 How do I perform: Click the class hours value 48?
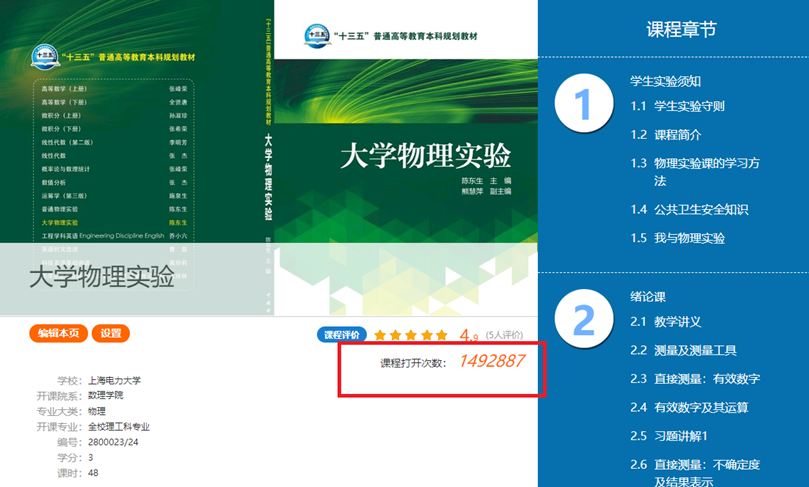(93, 473)
